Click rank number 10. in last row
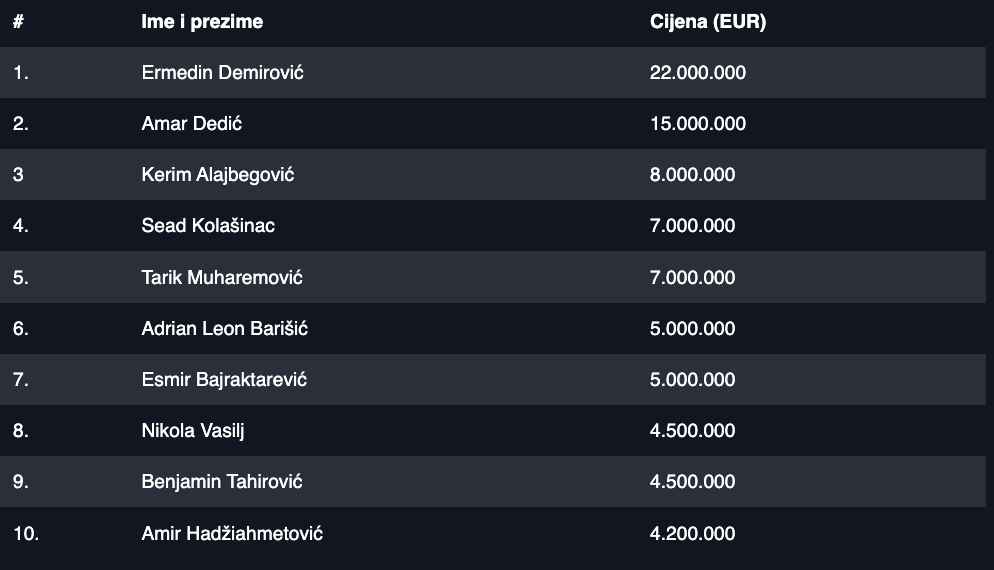Viewport: 994px width, 570px height. 26,533
